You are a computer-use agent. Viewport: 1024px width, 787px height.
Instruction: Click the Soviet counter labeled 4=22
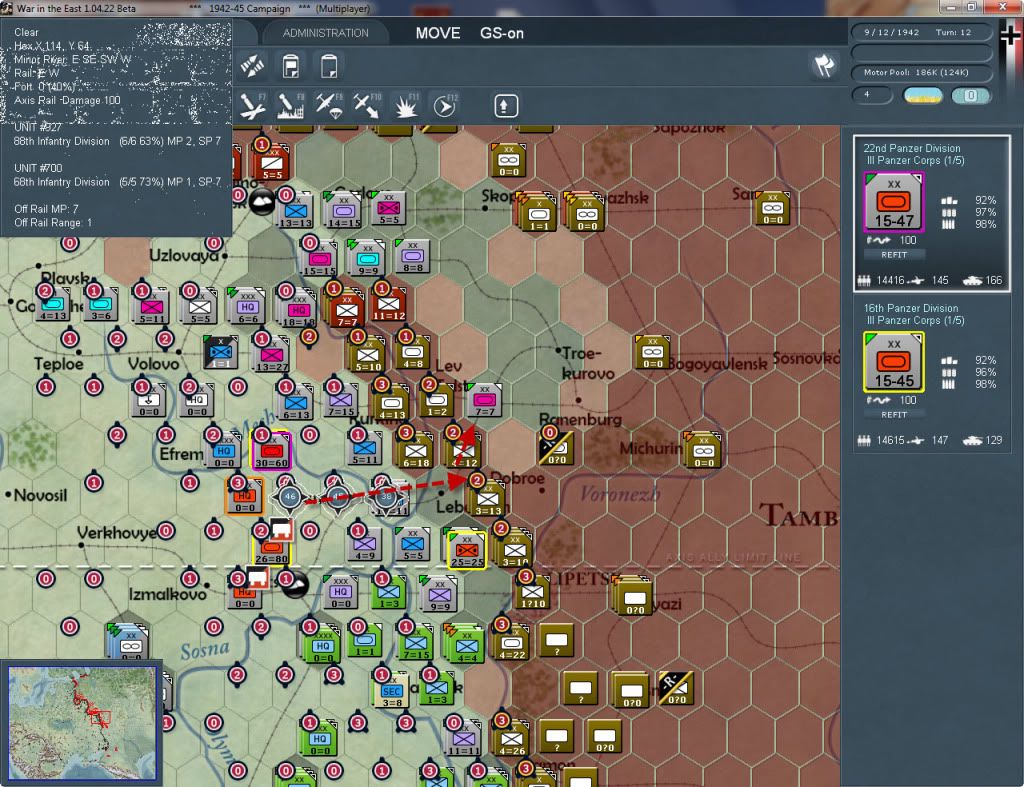click(x=511, y=643)
